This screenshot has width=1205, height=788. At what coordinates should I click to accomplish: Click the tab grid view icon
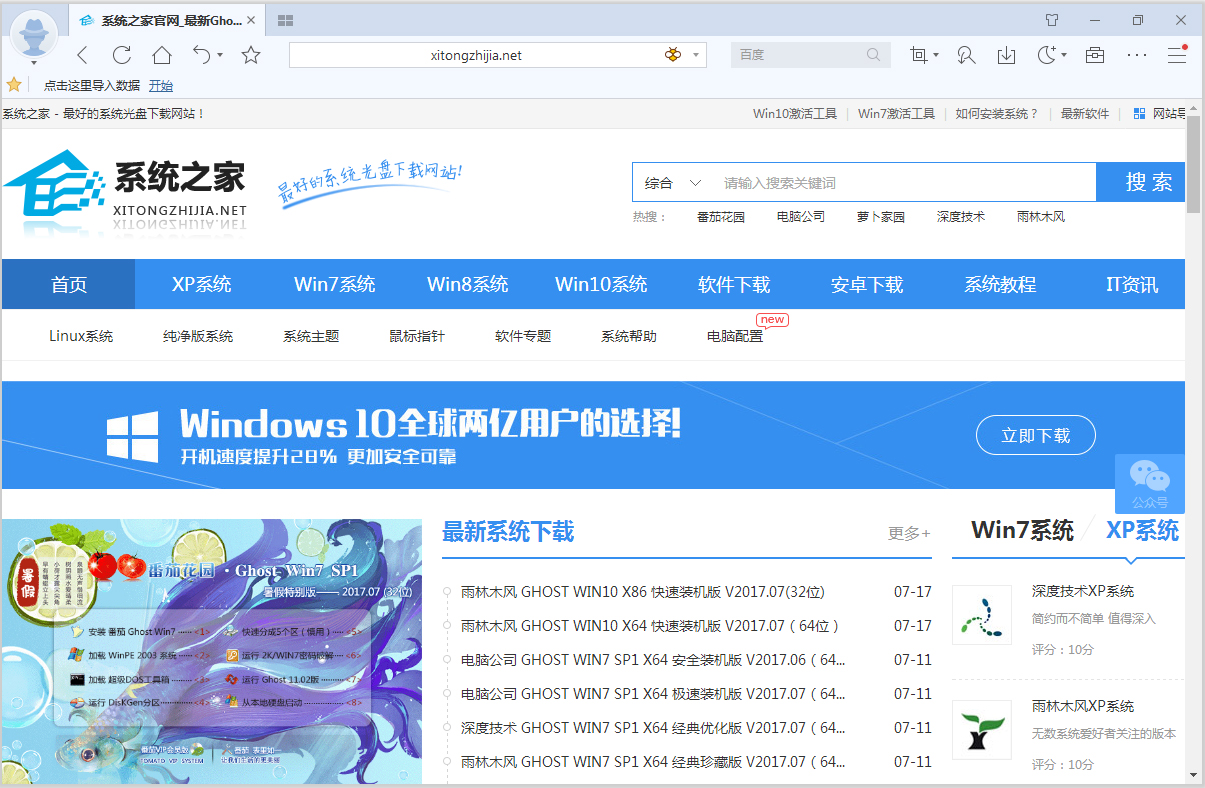click(285, 20)
